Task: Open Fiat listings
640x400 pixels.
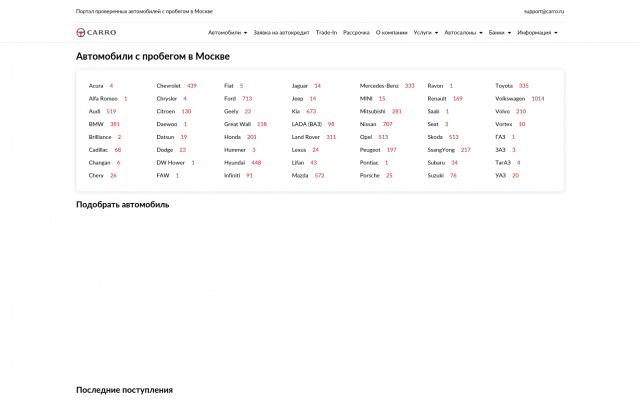Action: 229,86
